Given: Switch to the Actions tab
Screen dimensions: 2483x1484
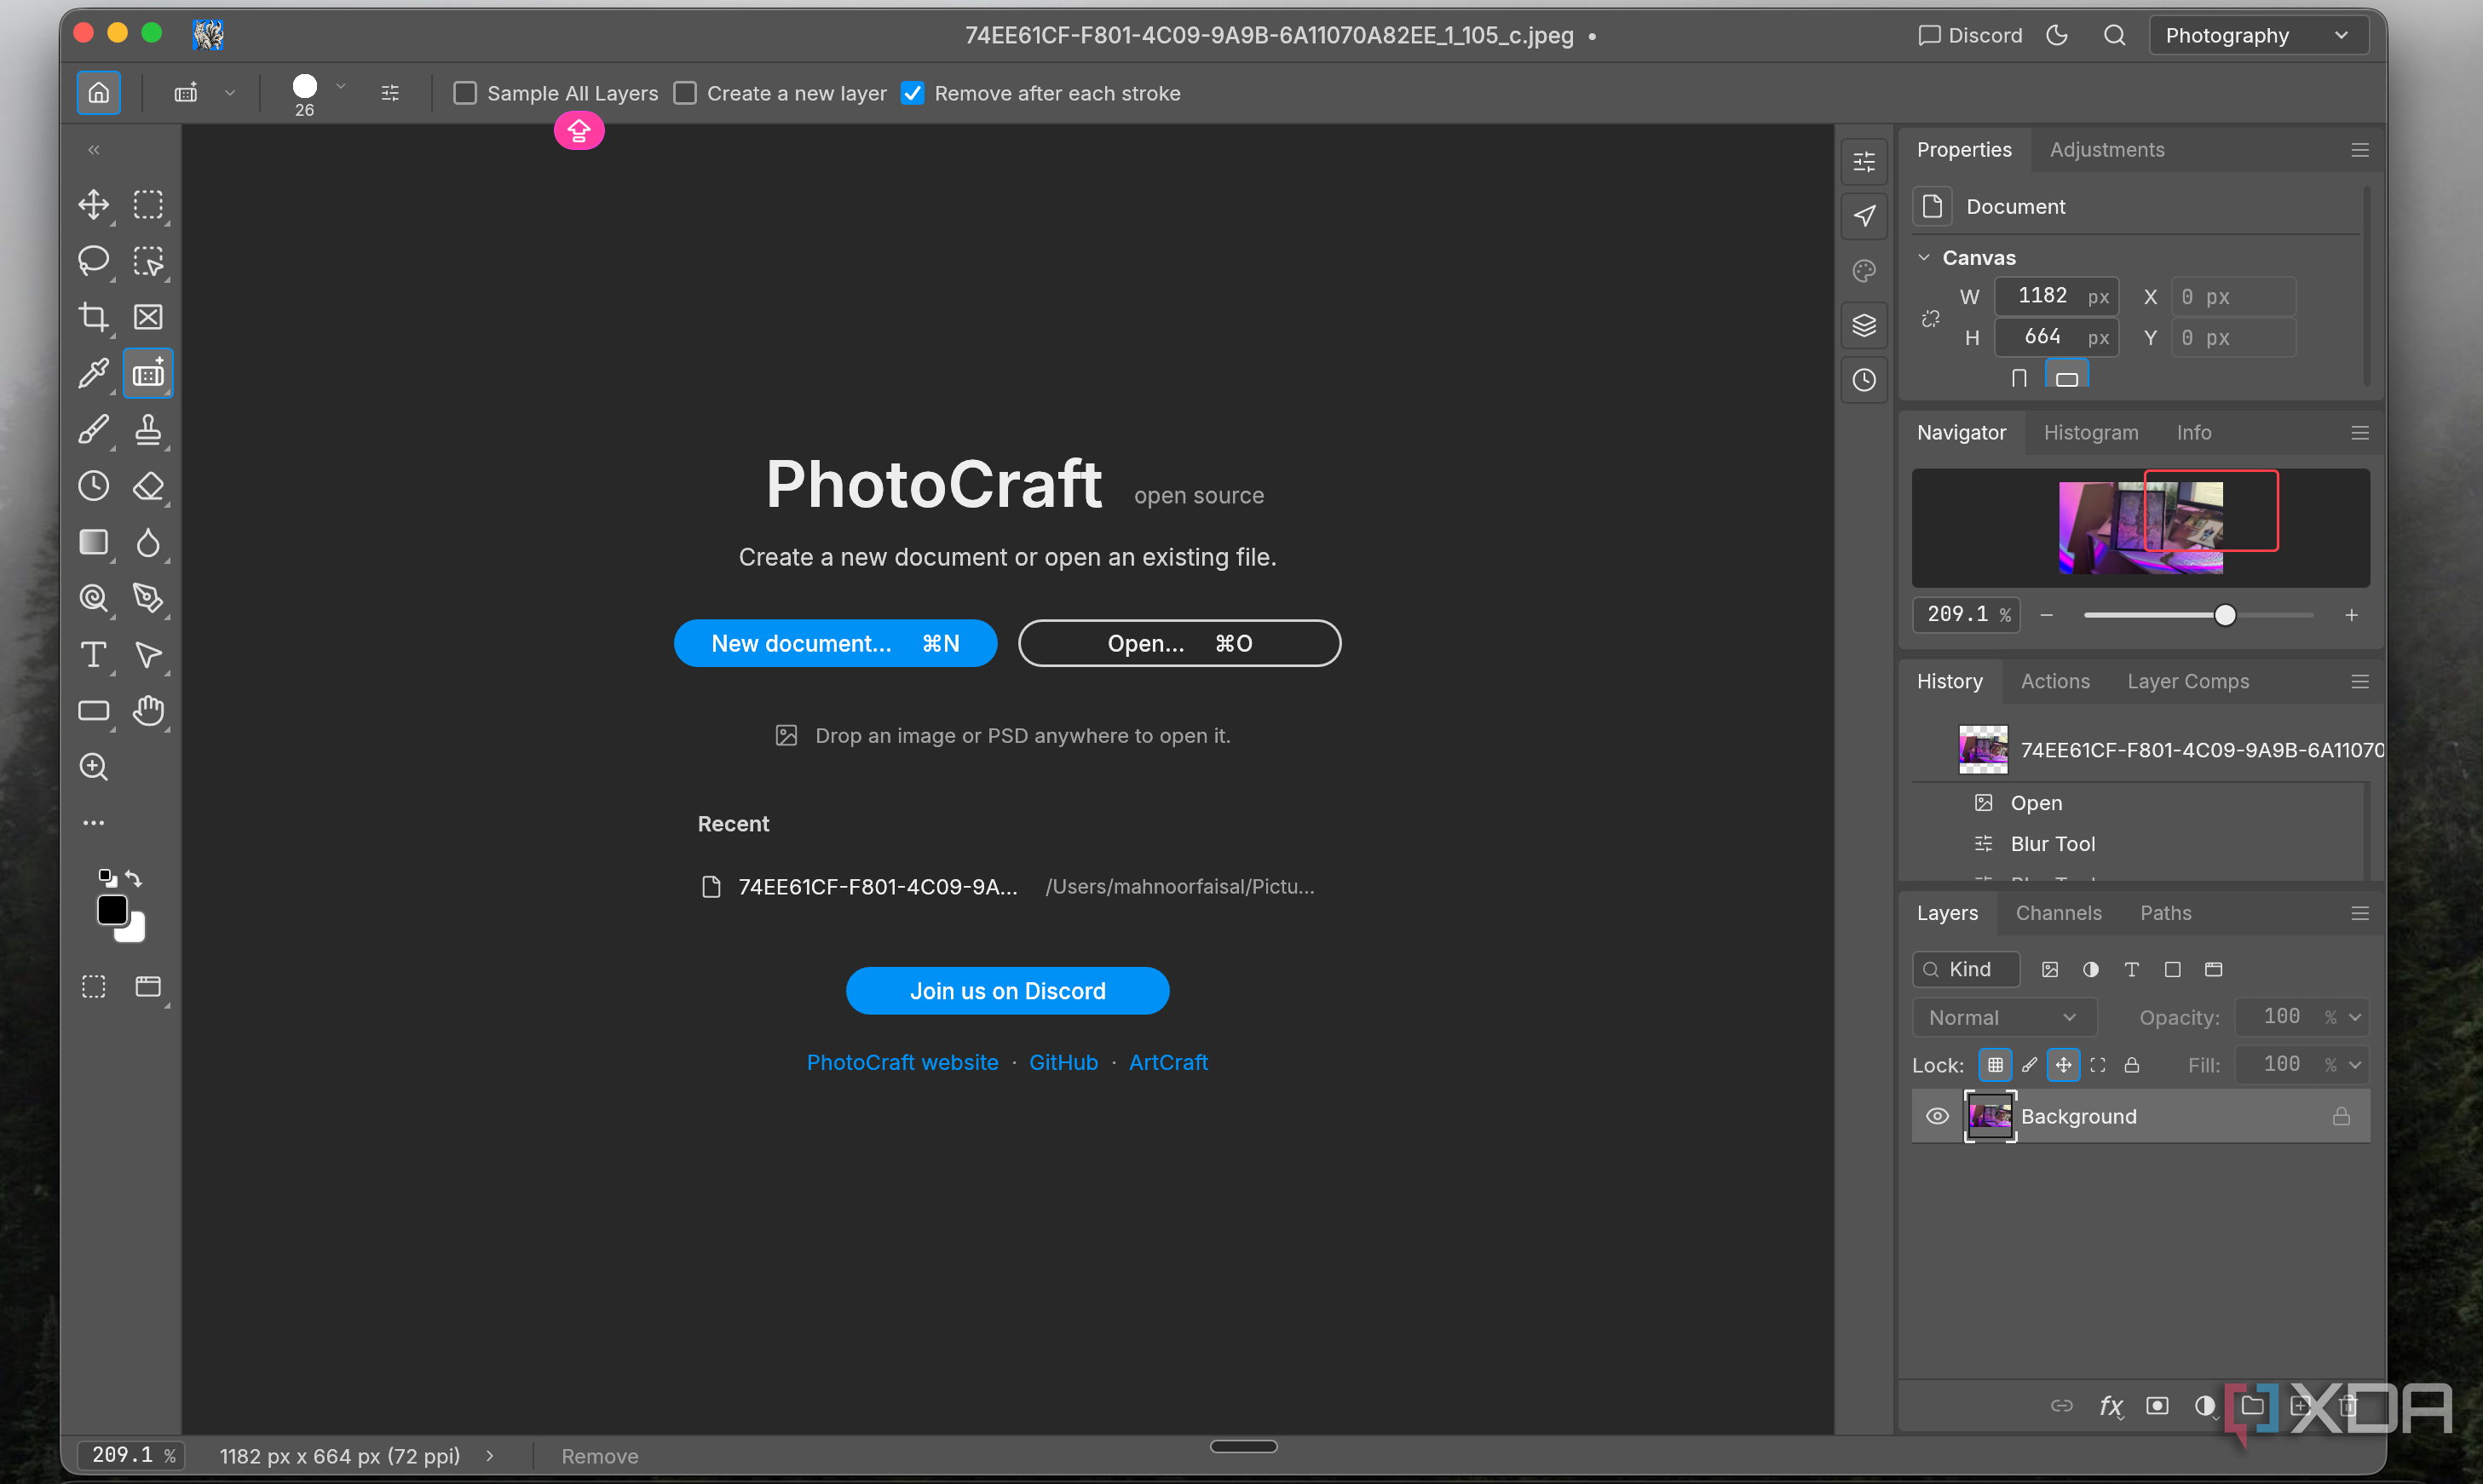Looking at the screenshot, I should point(2055,682).
